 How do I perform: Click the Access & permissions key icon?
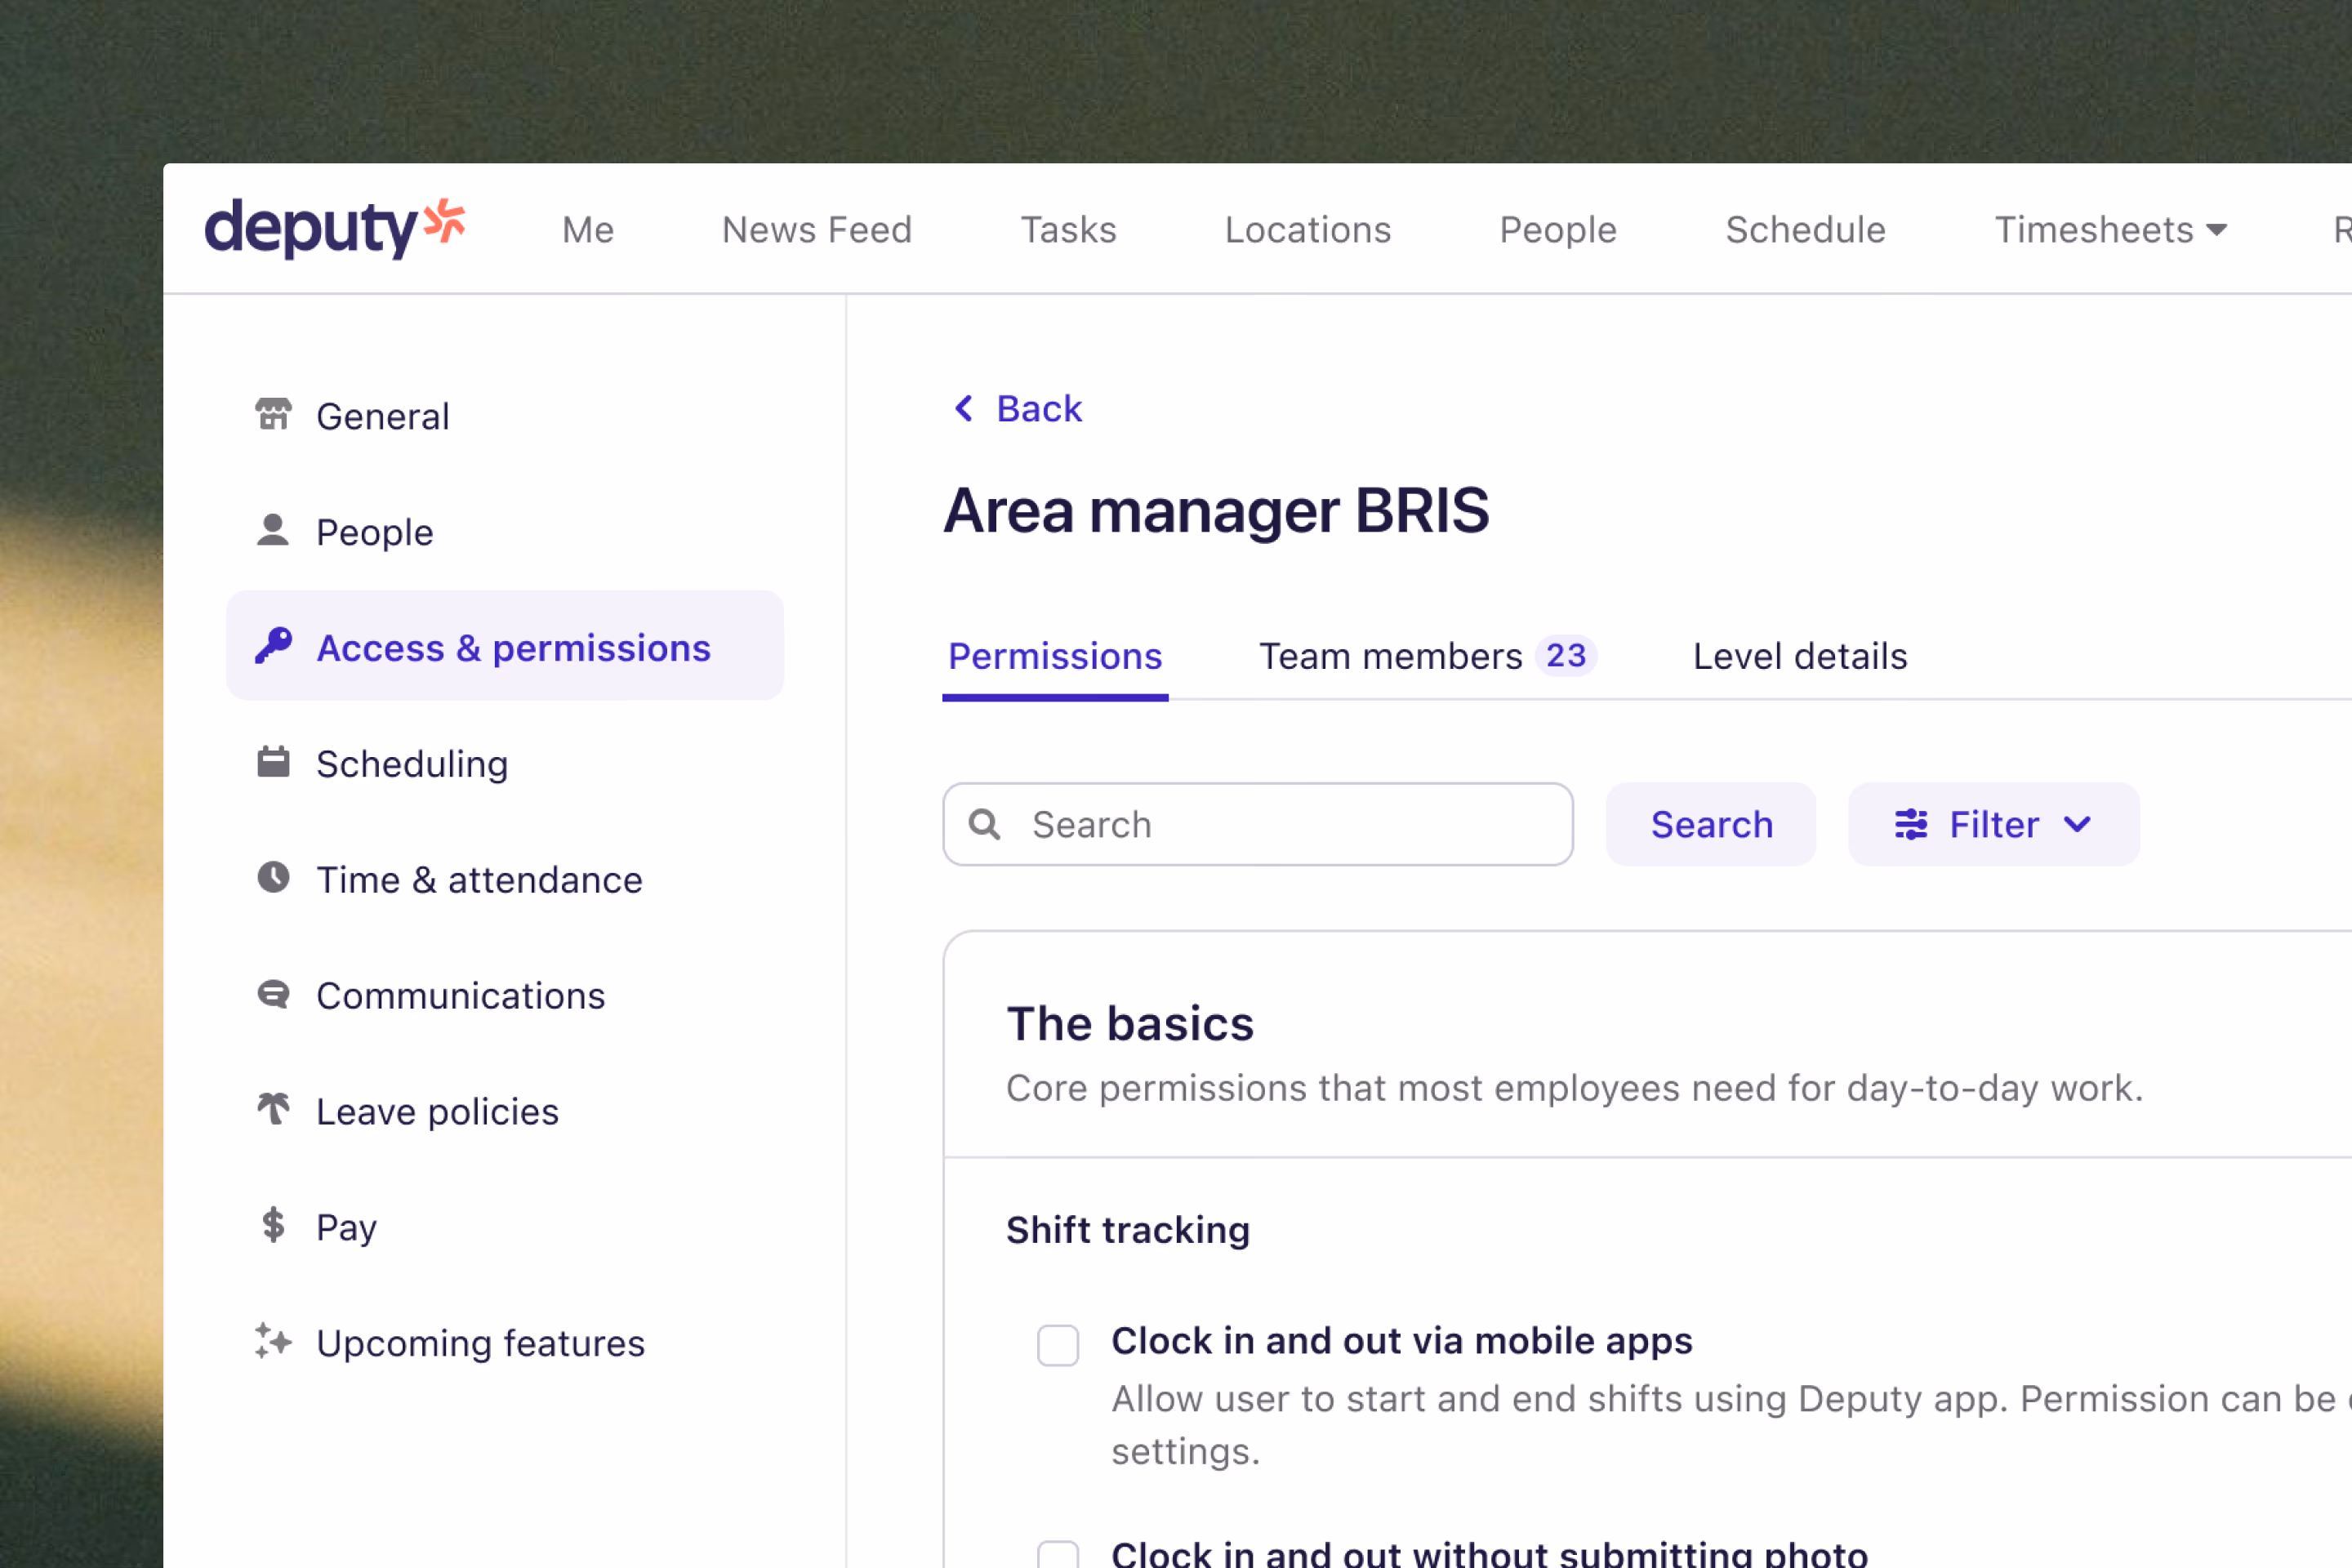pyautogui.click(x=272, y=646)
